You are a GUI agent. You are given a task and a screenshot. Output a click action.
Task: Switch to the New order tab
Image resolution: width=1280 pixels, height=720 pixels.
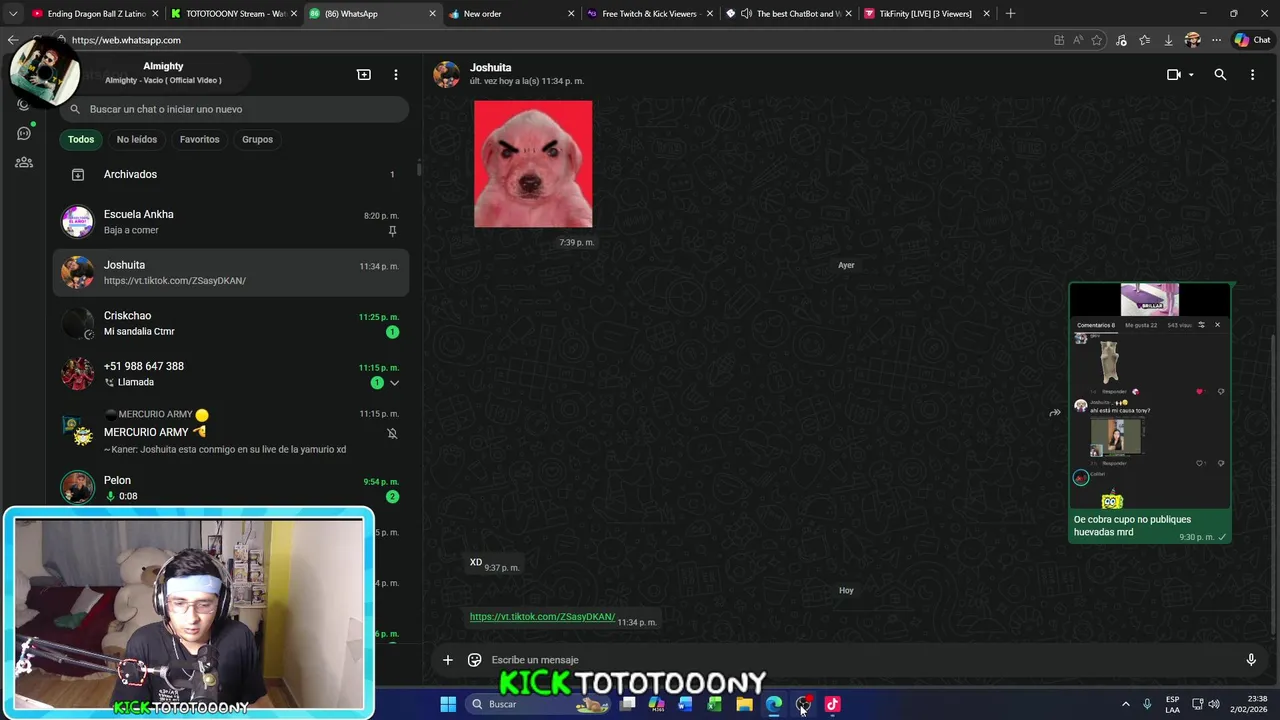[x=510, y=14]
